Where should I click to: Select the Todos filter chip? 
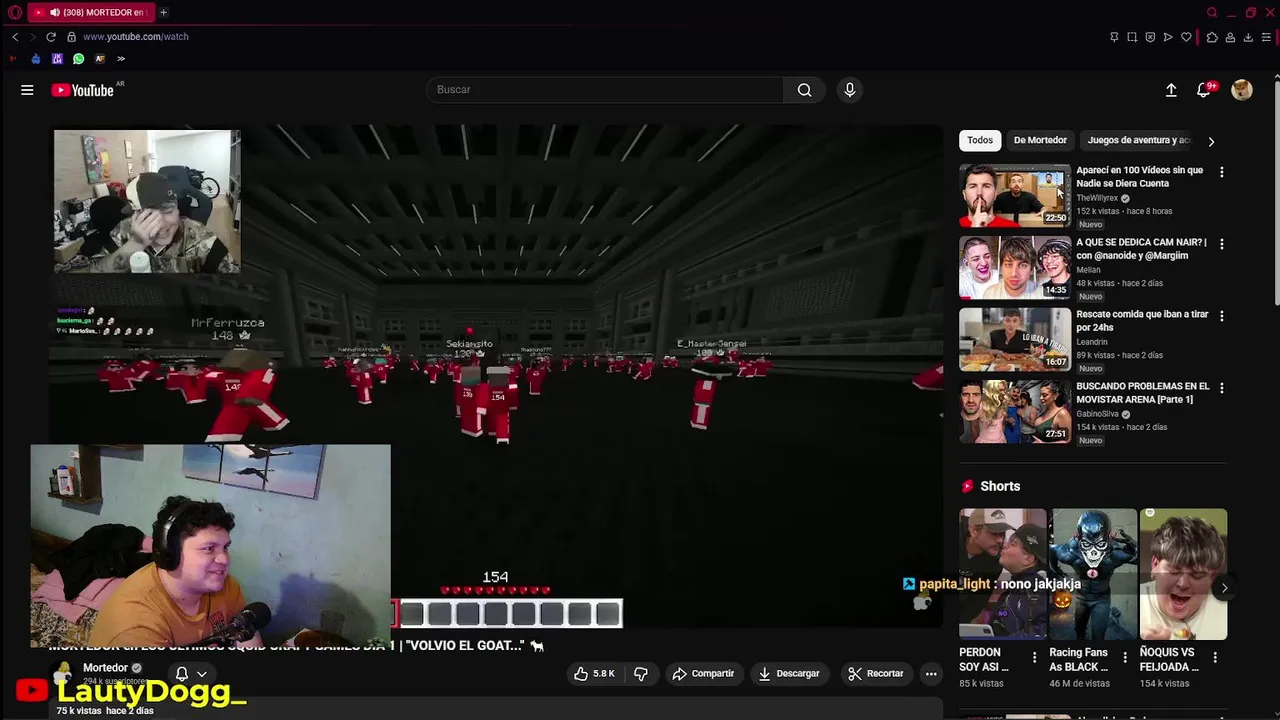point(980,140)
